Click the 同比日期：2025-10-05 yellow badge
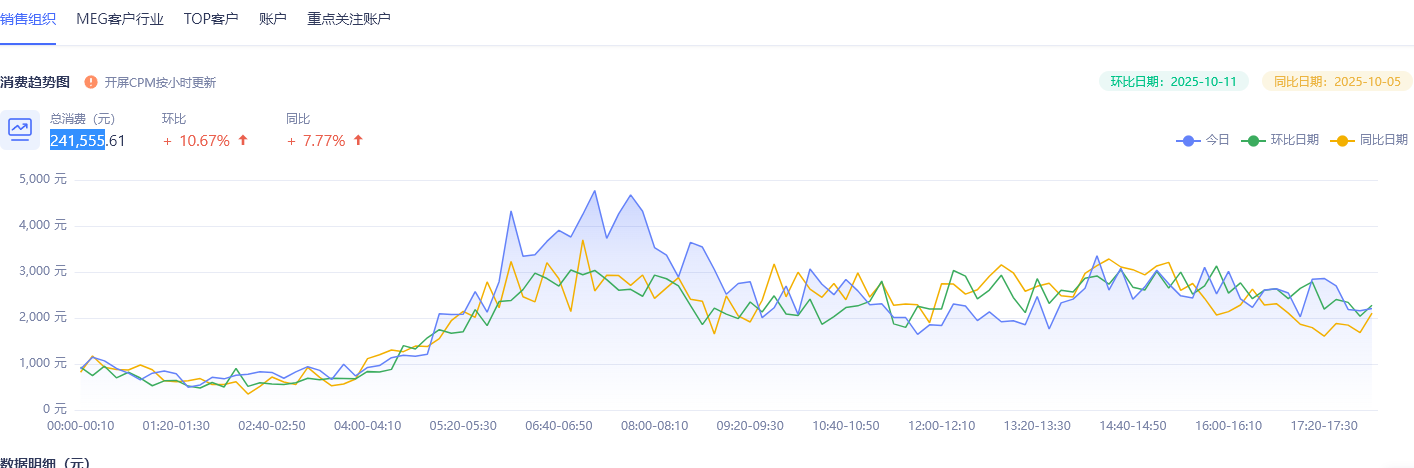Viewport: 1414px width, 468px height. tap(1335, 82)
